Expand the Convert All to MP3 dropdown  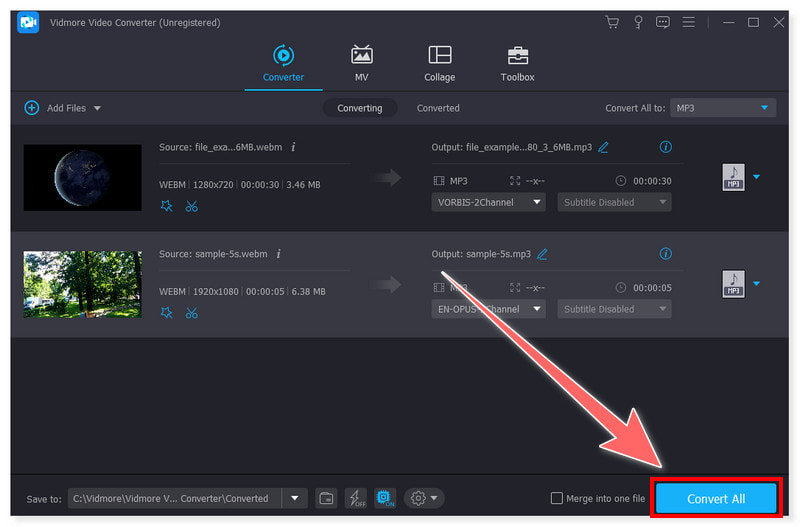(723, 108)
